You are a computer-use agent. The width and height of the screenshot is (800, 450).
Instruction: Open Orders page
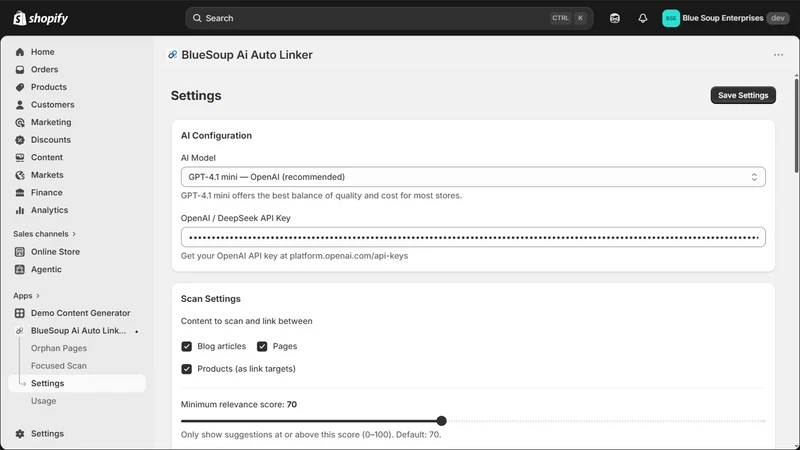(x=44, y=69)
